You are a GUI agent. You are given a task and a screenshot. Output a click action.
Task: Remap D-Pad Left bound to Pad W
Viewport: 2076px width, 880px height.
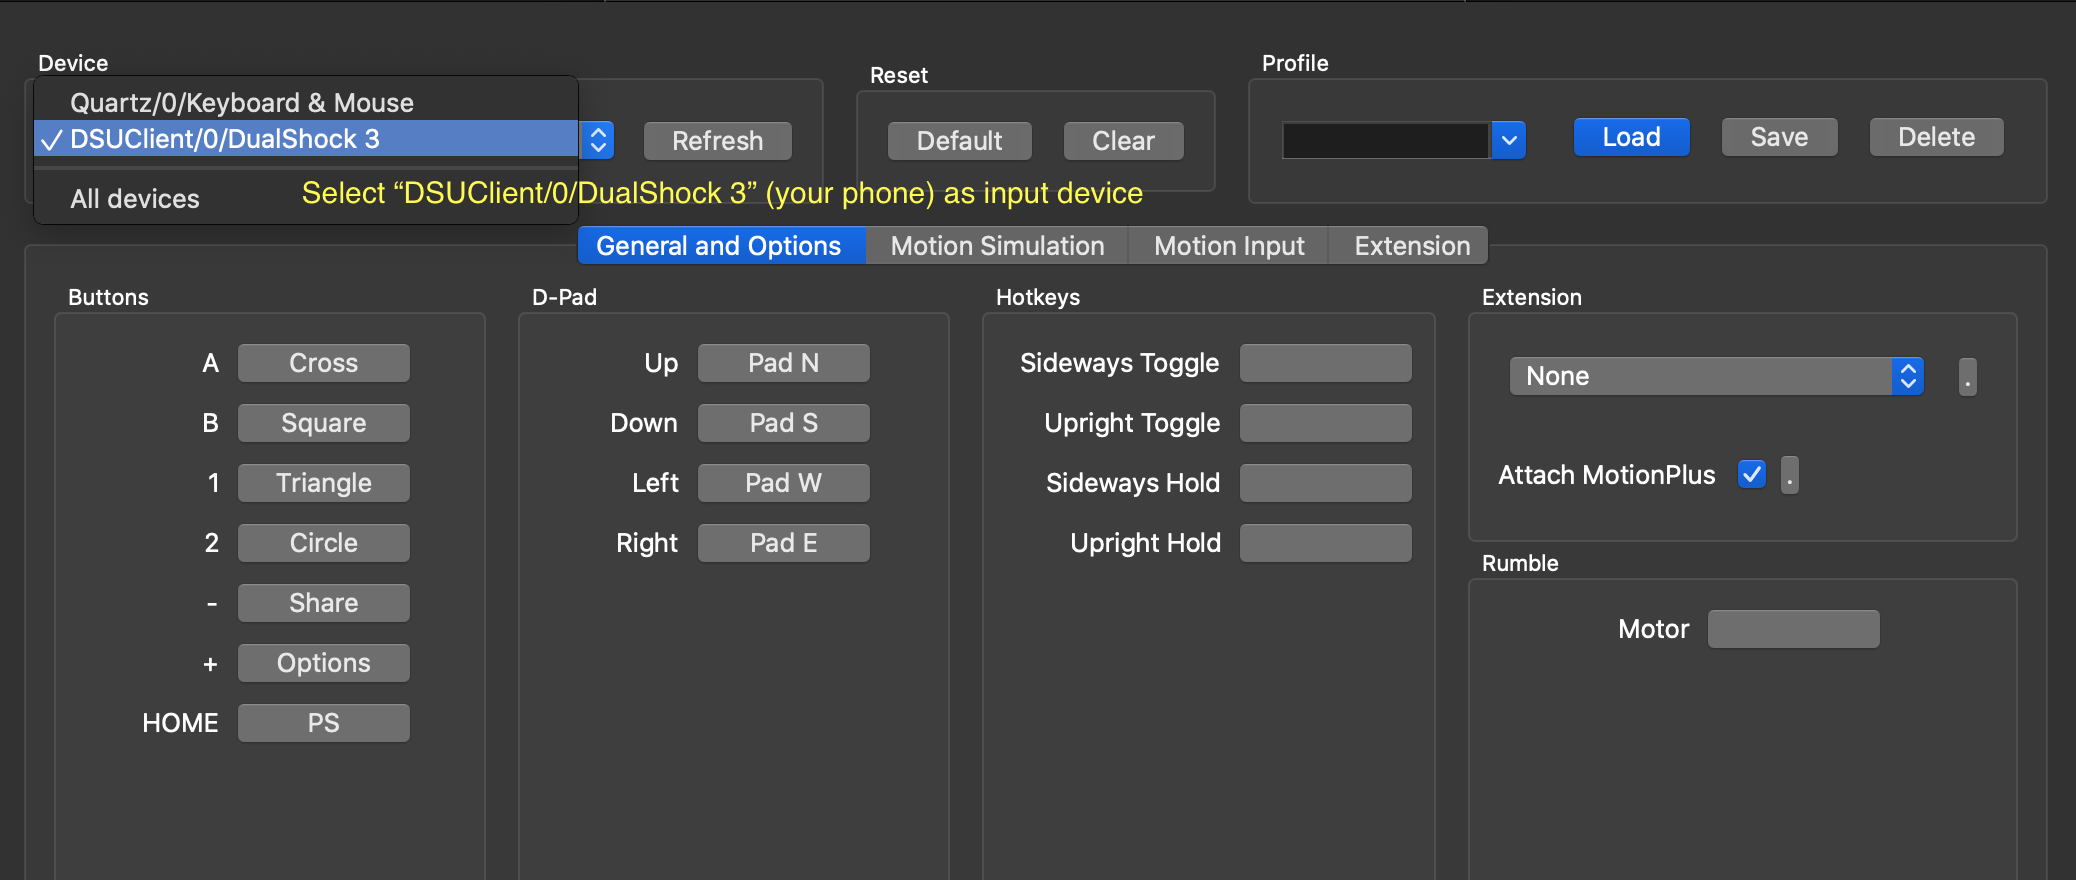tap(784, 483)
